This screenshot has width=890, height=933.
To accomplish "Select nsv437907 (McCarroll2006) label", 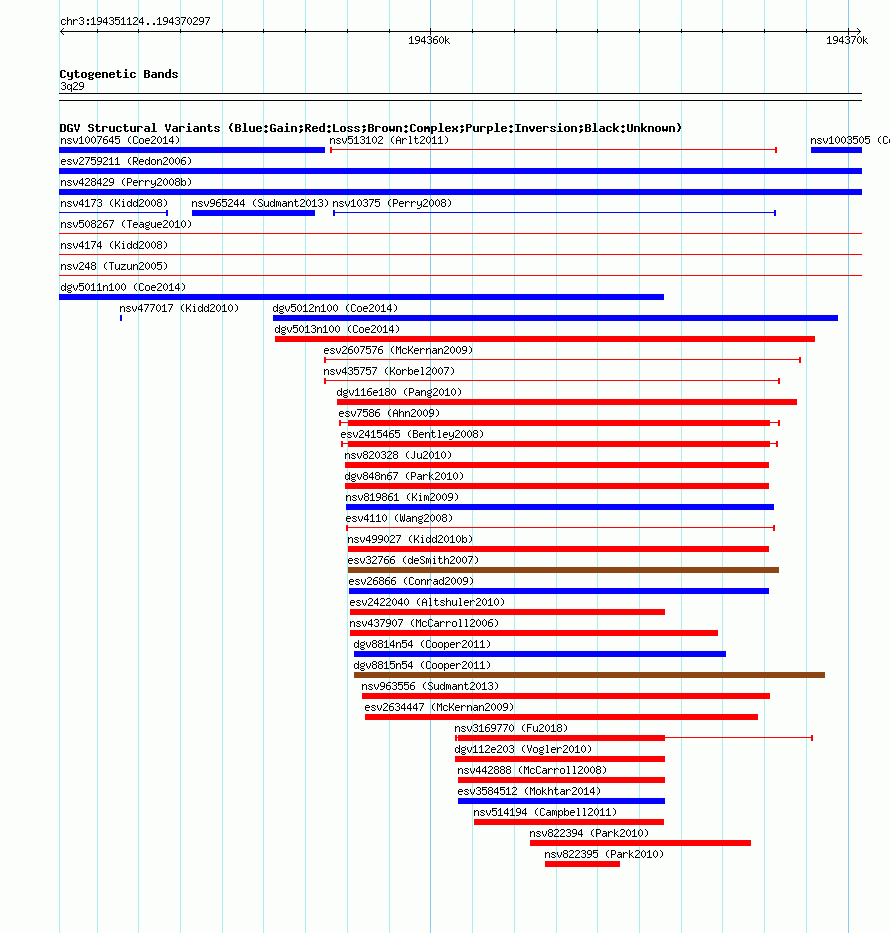I will [424, 623].
